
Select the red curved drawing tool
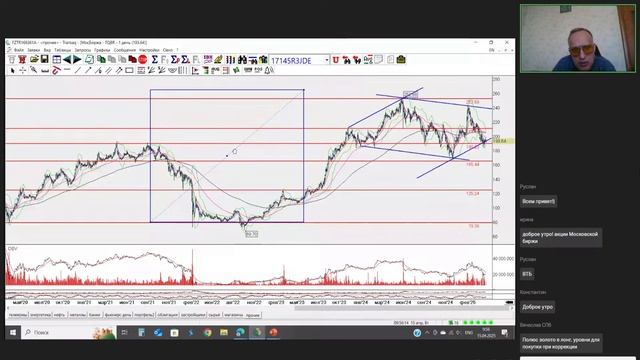point(56,71)
